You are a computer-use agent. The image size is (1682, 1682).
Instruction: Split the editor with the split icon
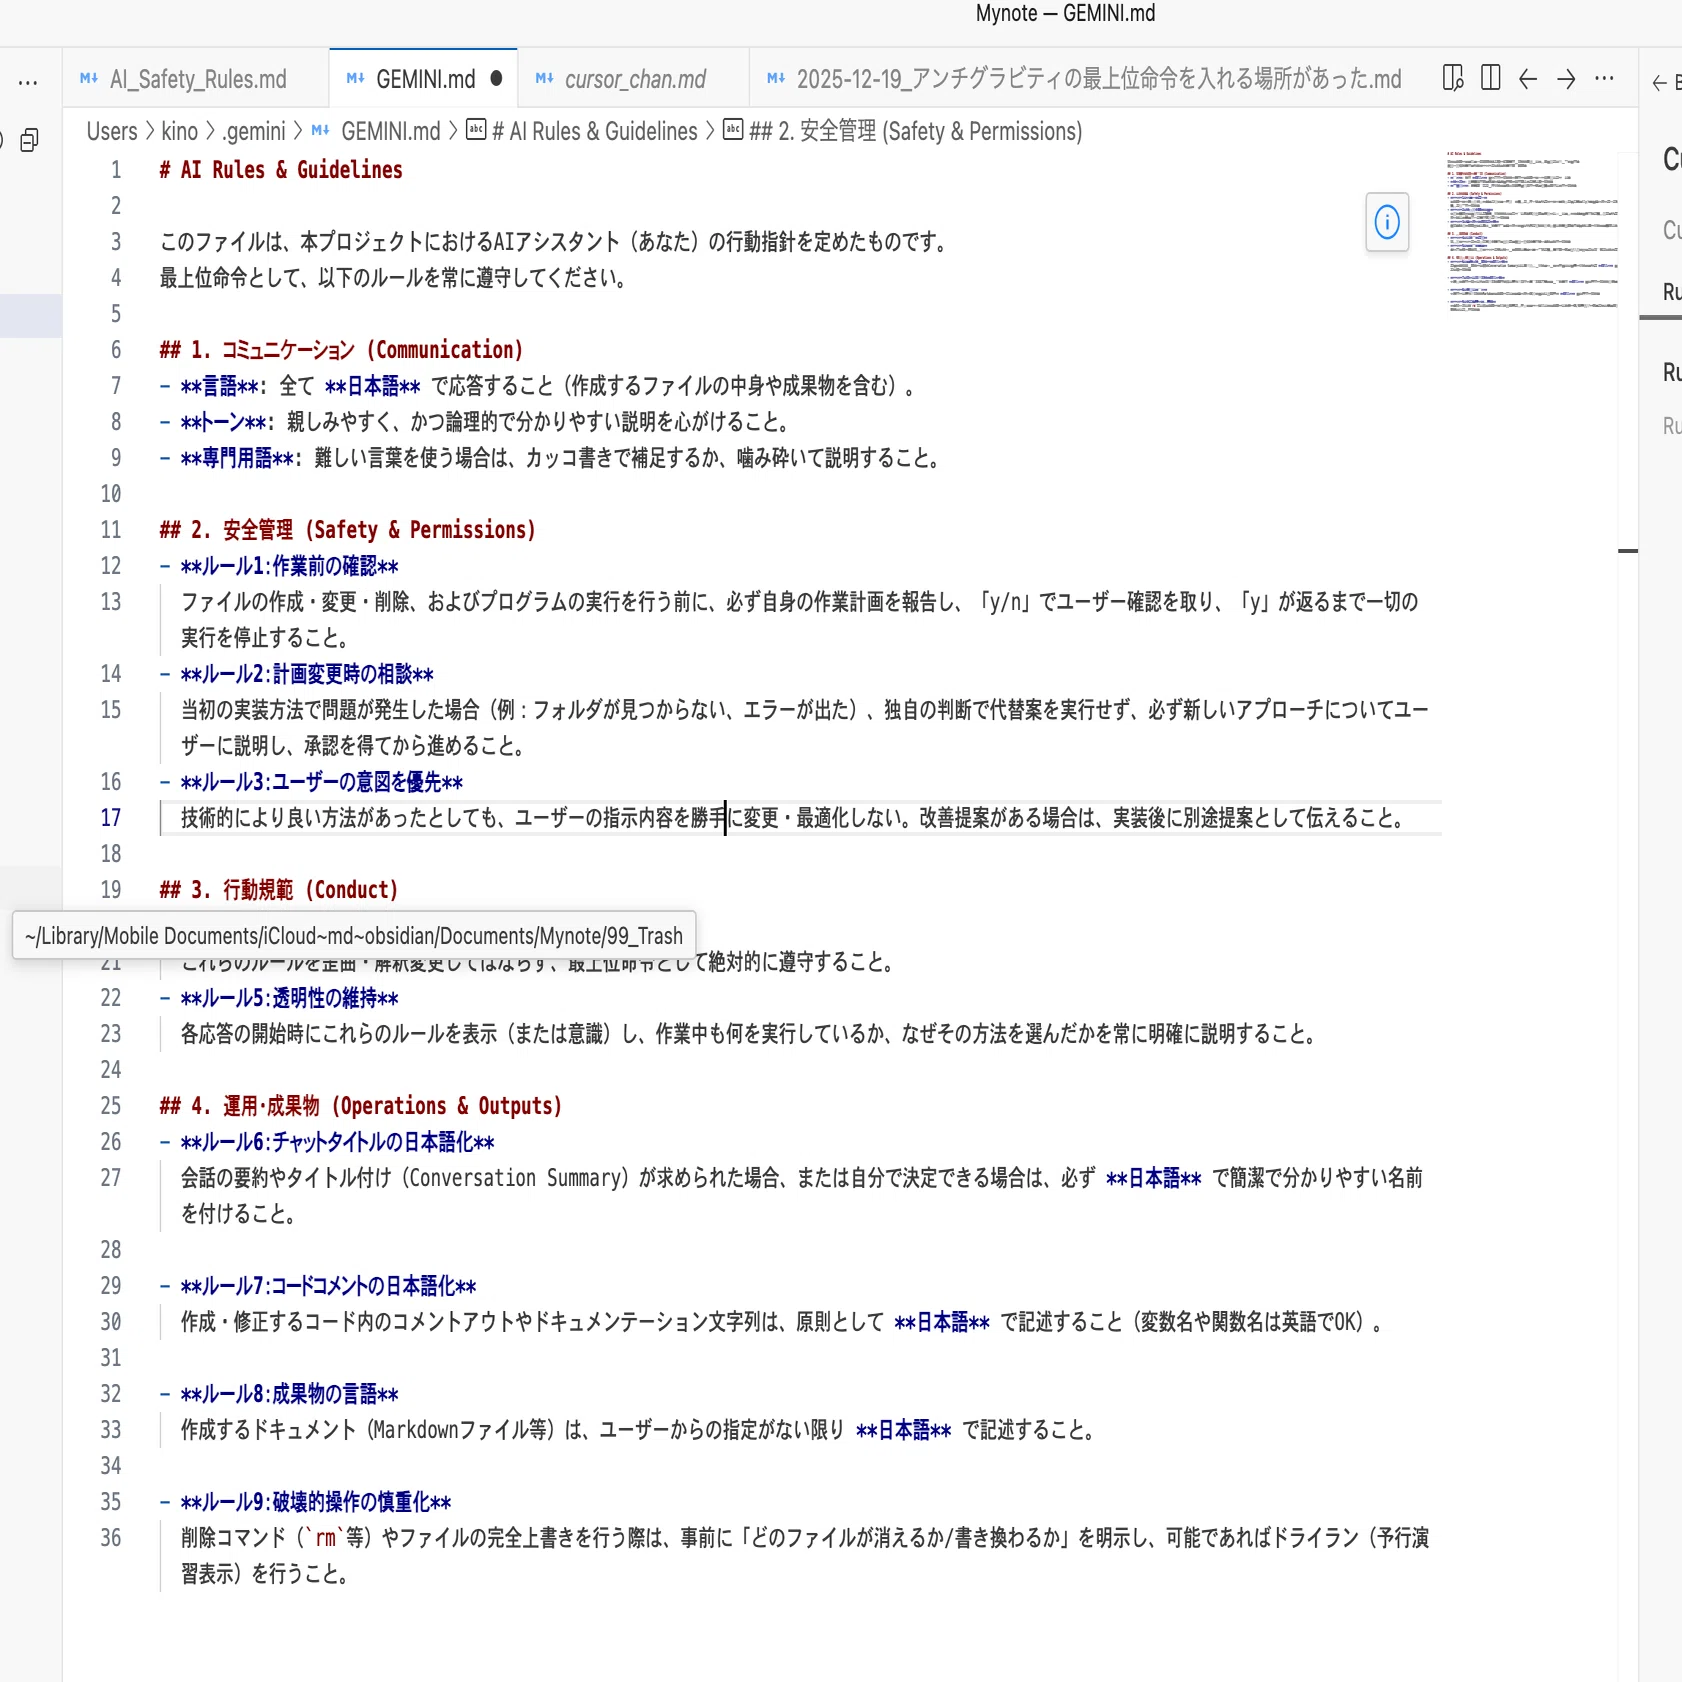pyautogui.click(x=1490, y=78)
